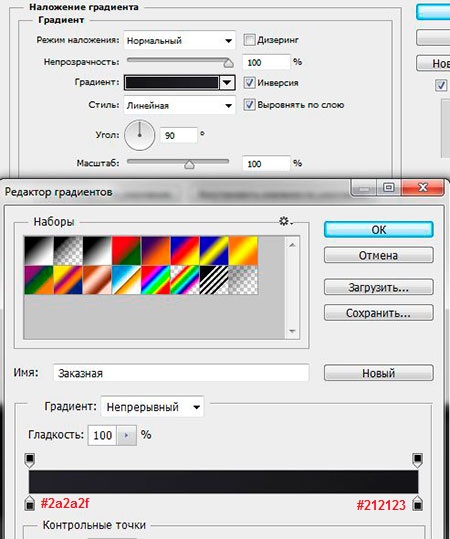
Task: Choose the transparent stripes gradient preset
Action: tap(214, 280)
